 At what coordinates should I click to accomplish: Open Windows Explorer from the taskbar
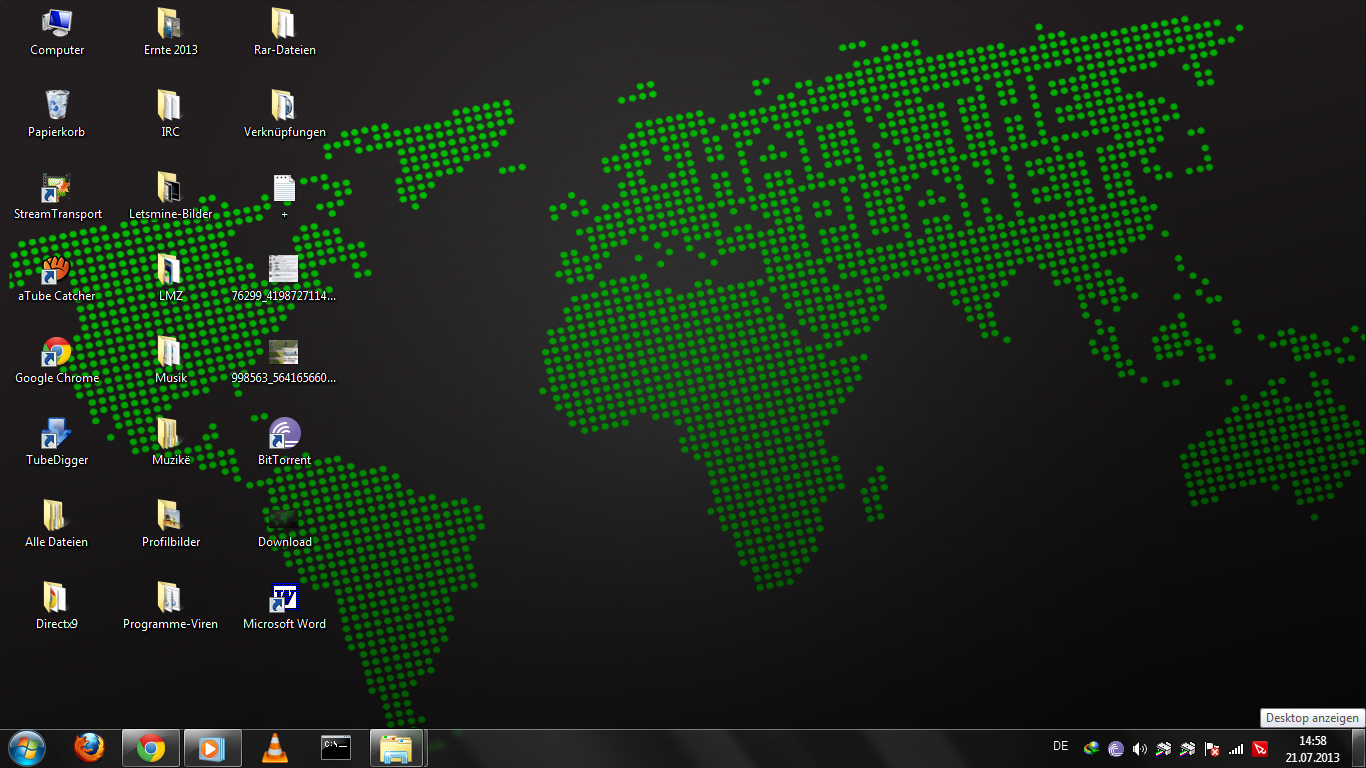coord(397,747)
